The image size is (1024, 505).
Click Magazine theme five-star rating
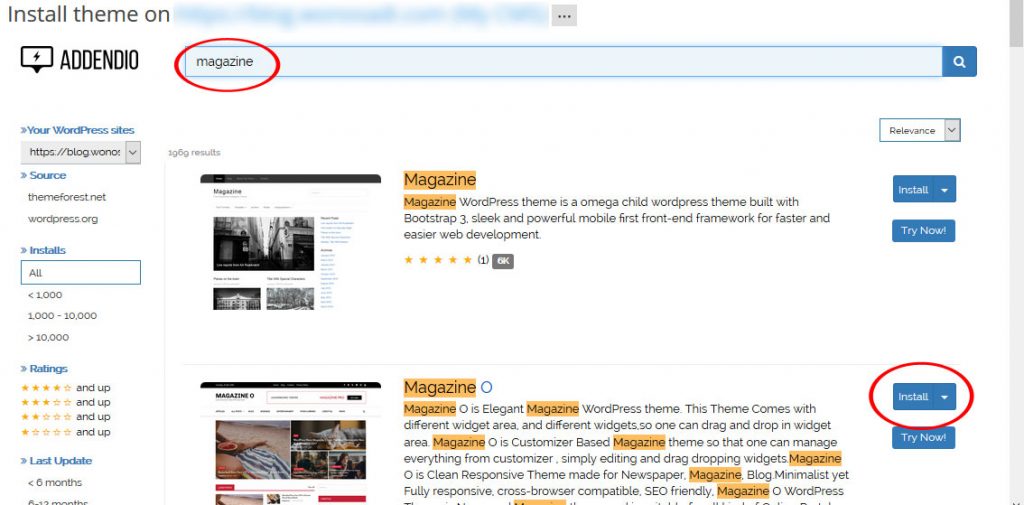438,260
